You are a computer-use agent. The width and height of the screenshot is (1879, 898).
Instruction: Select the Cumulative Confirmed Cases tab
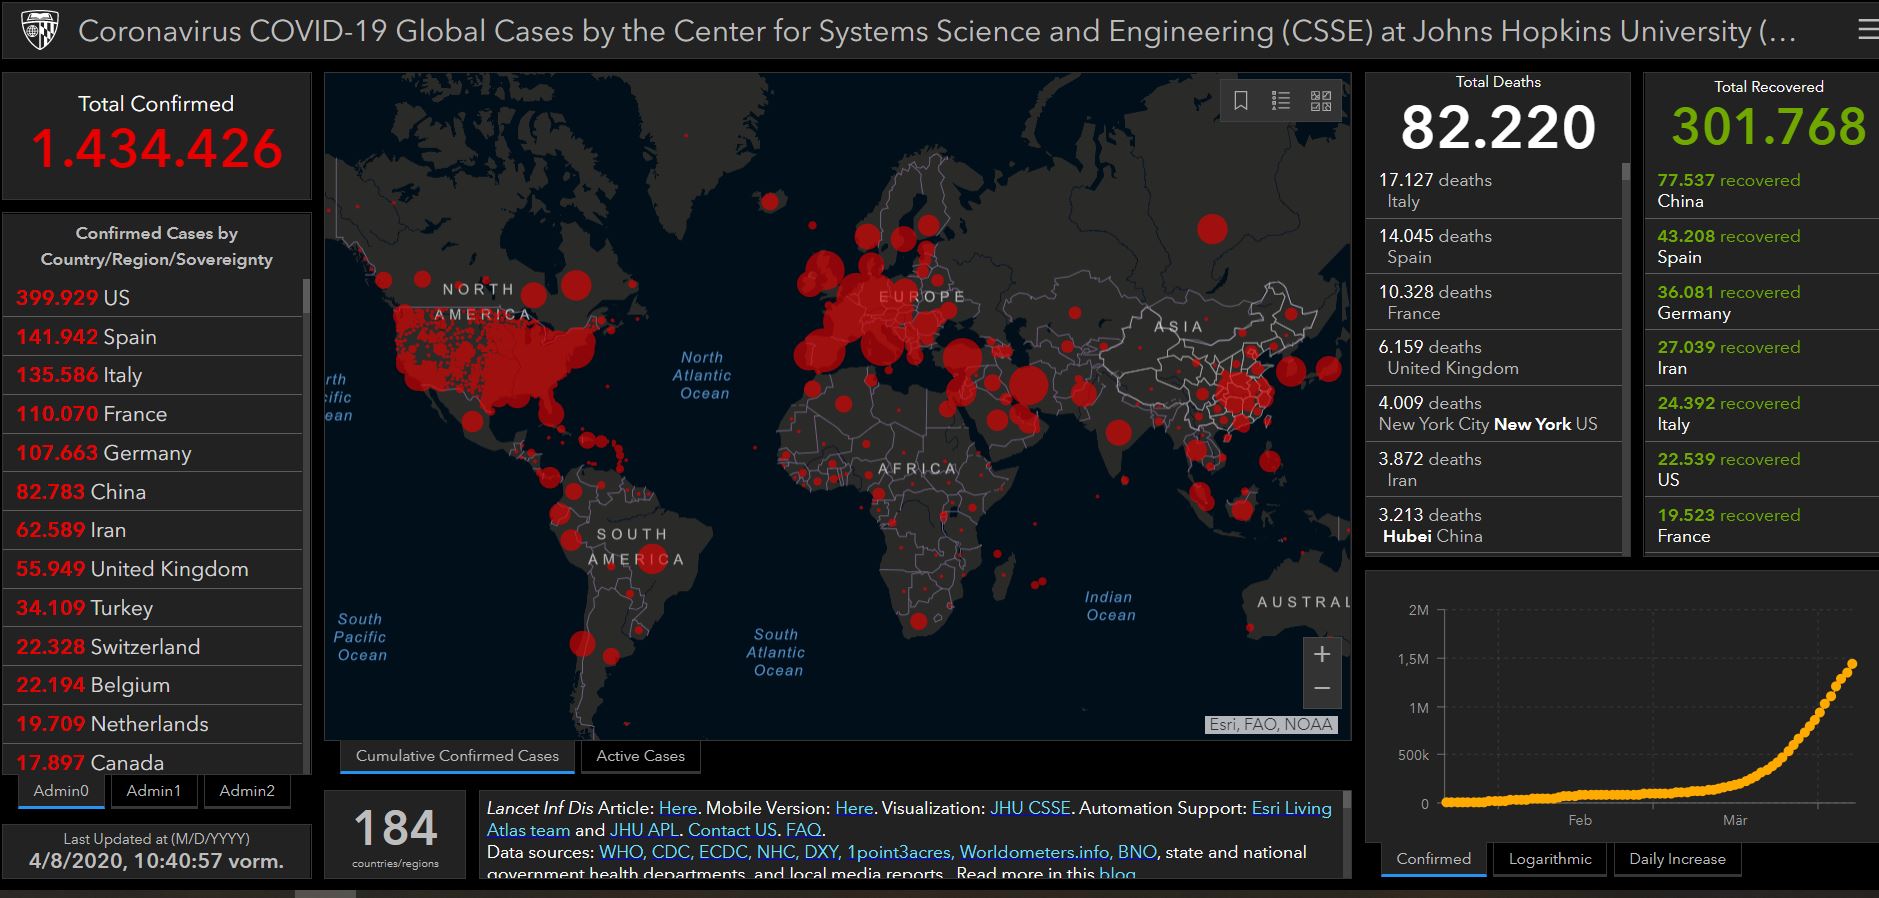click(x=457, y=756)
